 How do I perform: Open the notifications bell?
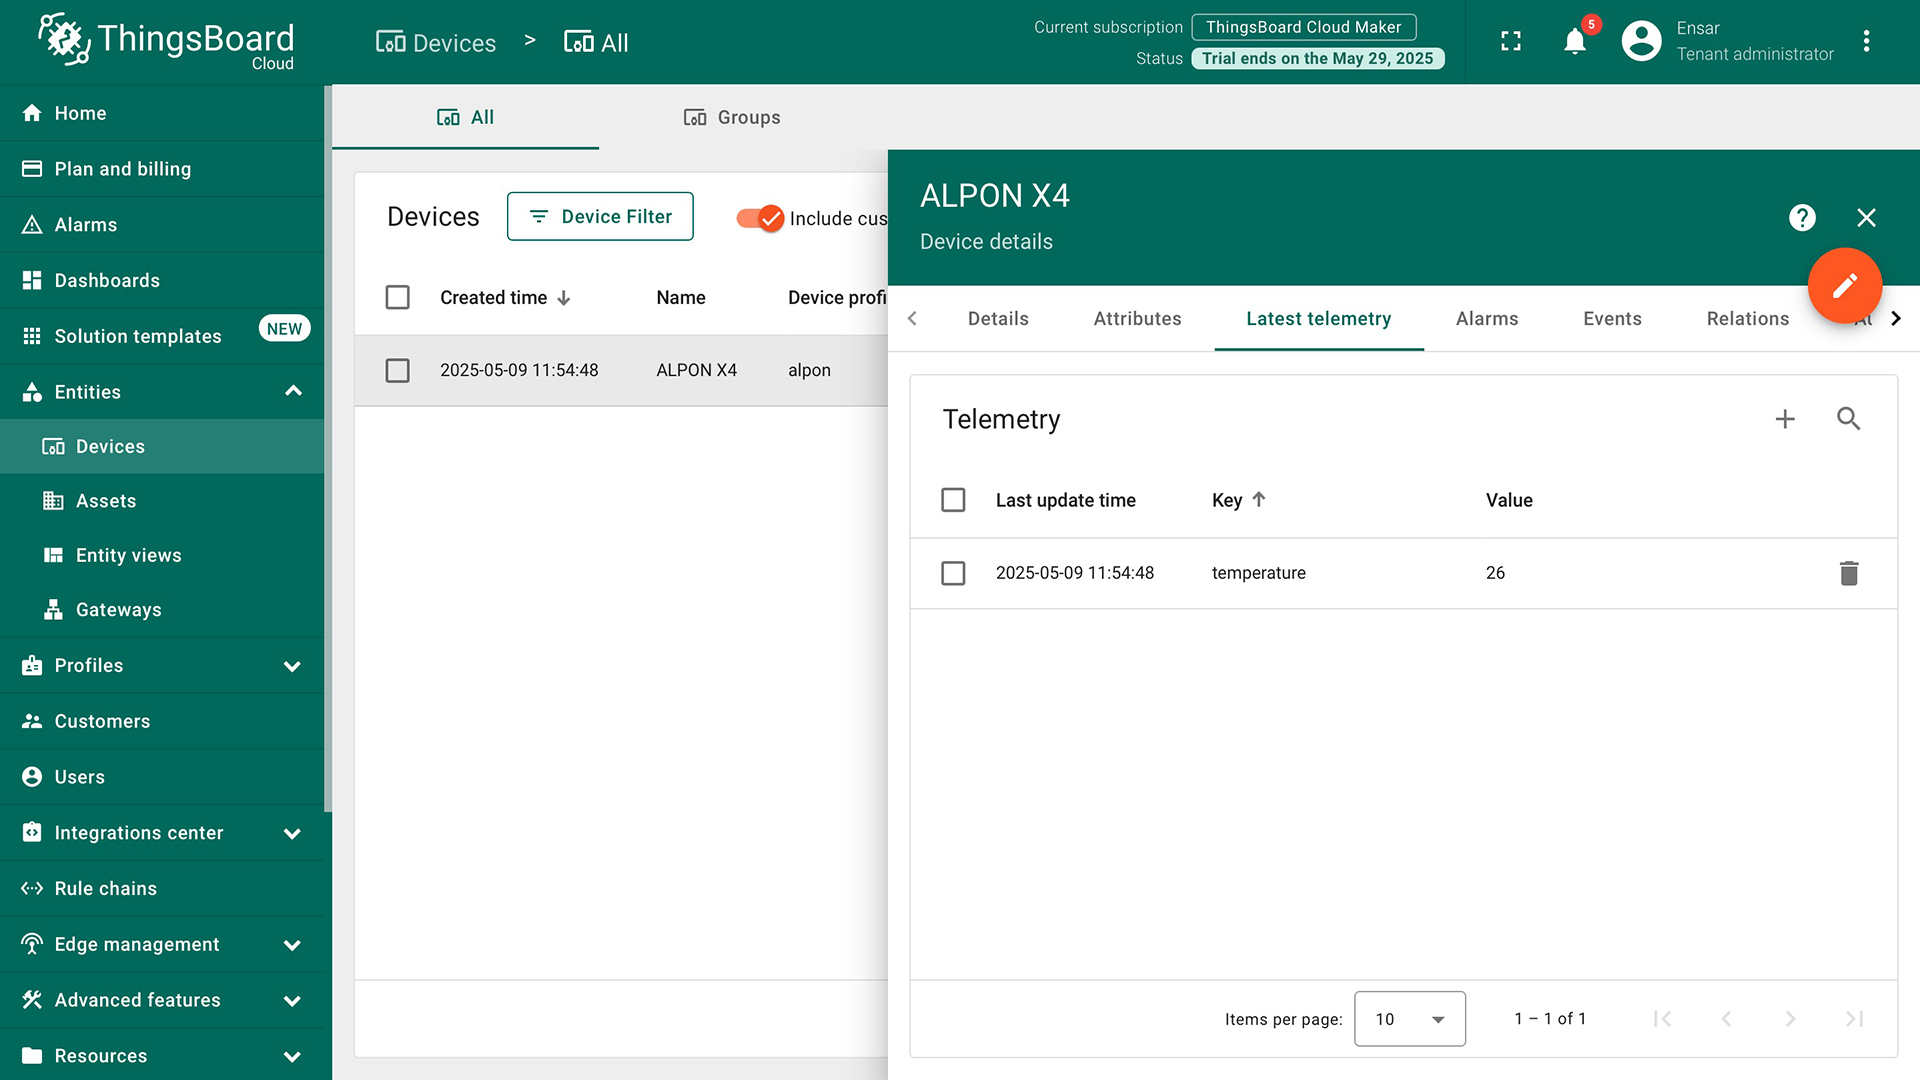pyautogui.click(x=1574, y=42)
